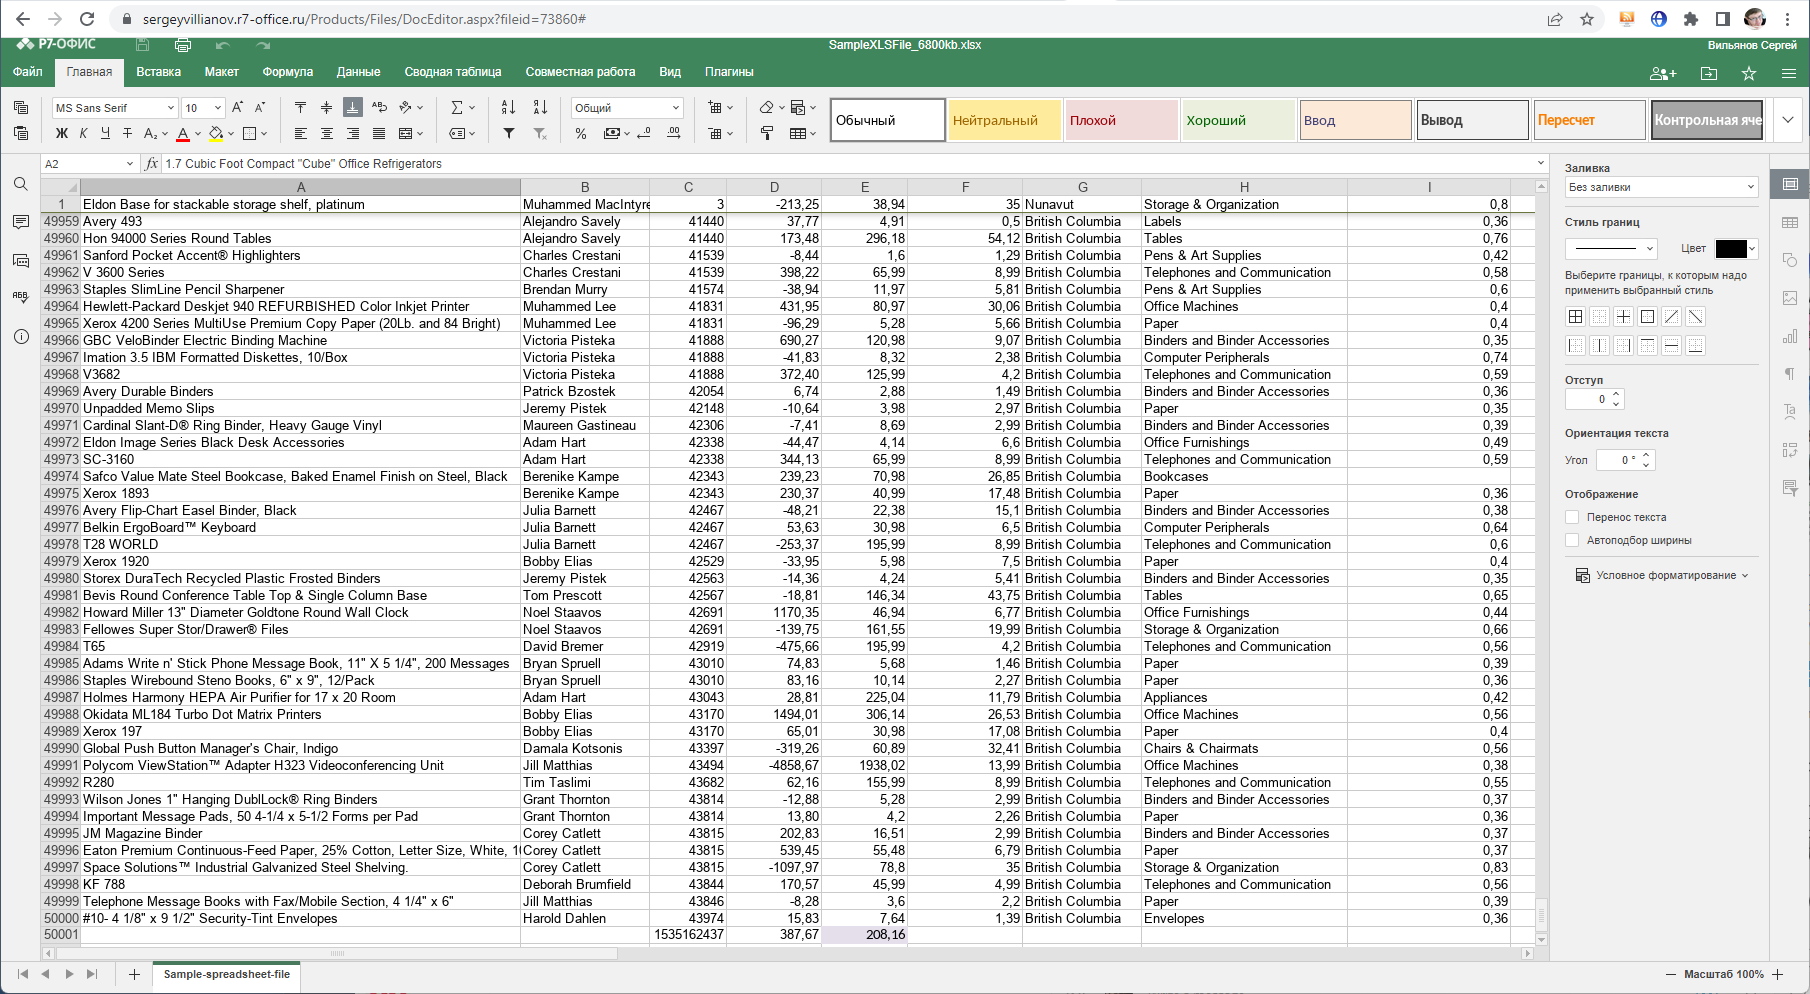This screenshot has width=1810, height=994.
Task: Apply percent number style
Action: tap(581, 133)
